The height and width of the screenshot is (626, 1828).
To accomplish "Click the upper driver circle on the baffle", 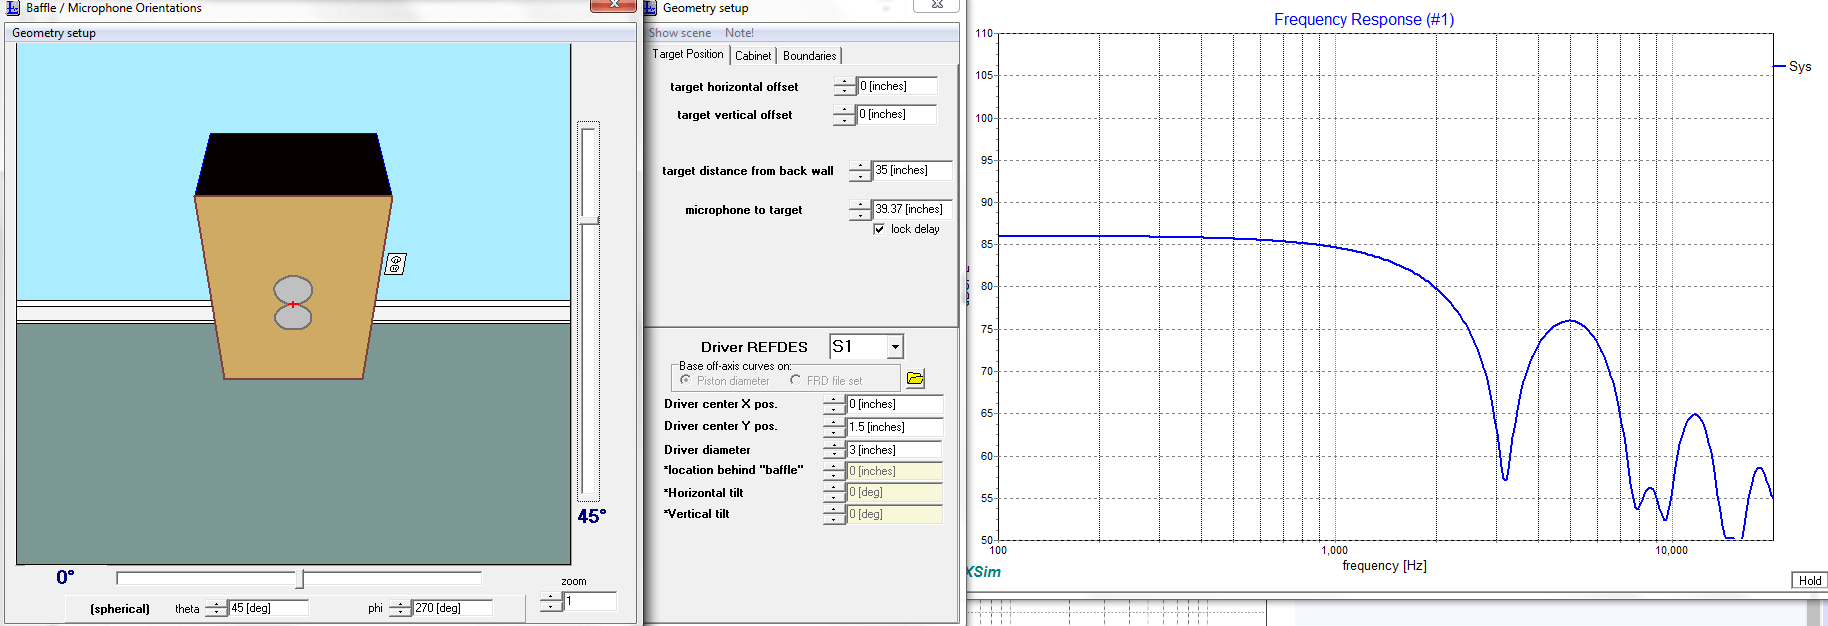I will point(293,290).
